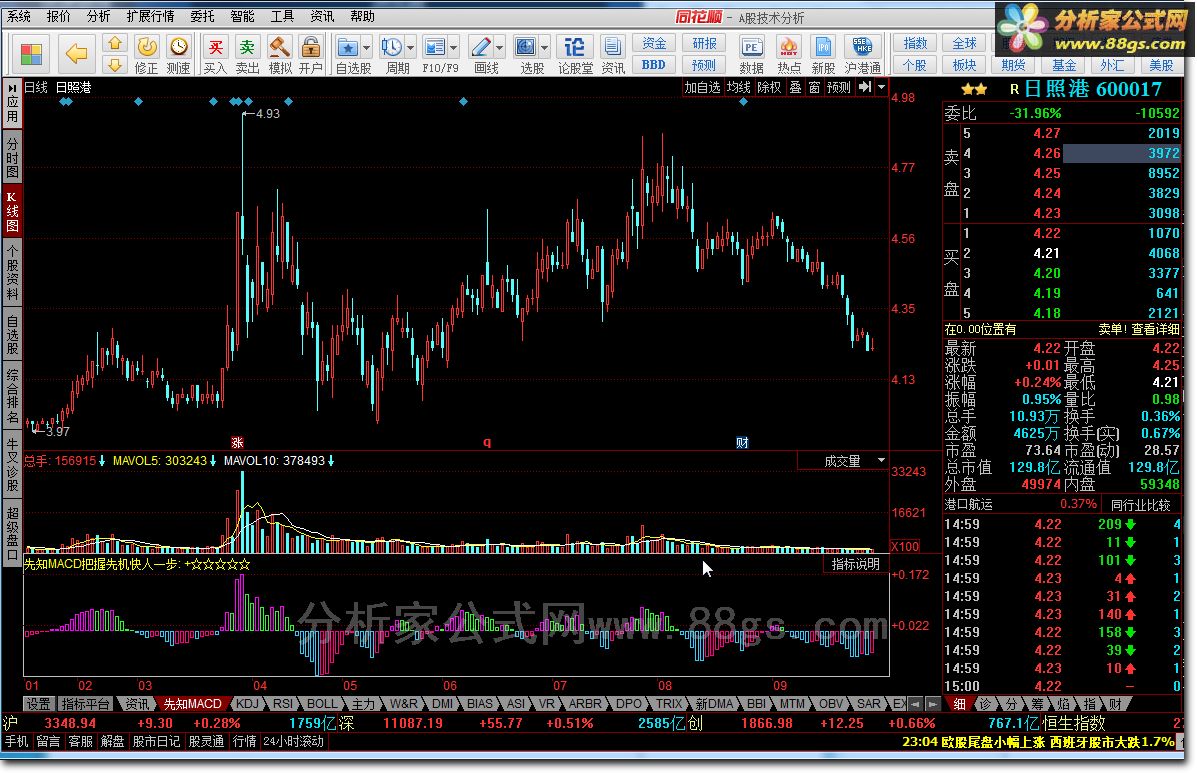Select the 个股资料 side tab
Viewport: 1197px width, 773px height.
pyautogui.click(x=12, y=272)
